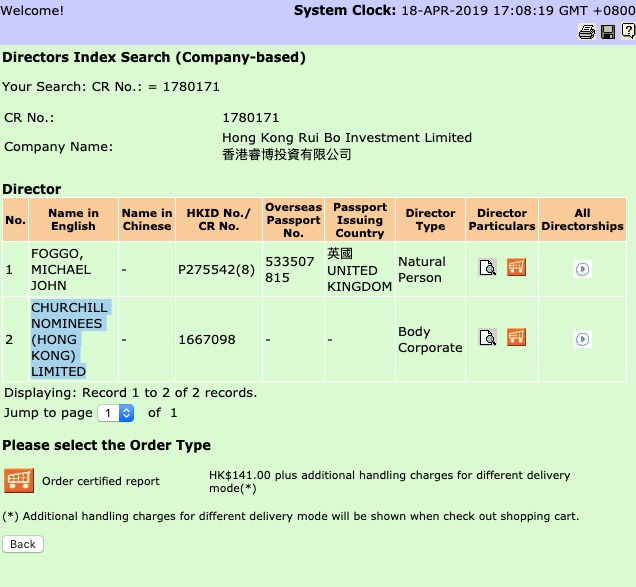
Task: Click the highlighted Churchill Nominees (Hong Kong) Limited name
Action: [x=68, y=339]
